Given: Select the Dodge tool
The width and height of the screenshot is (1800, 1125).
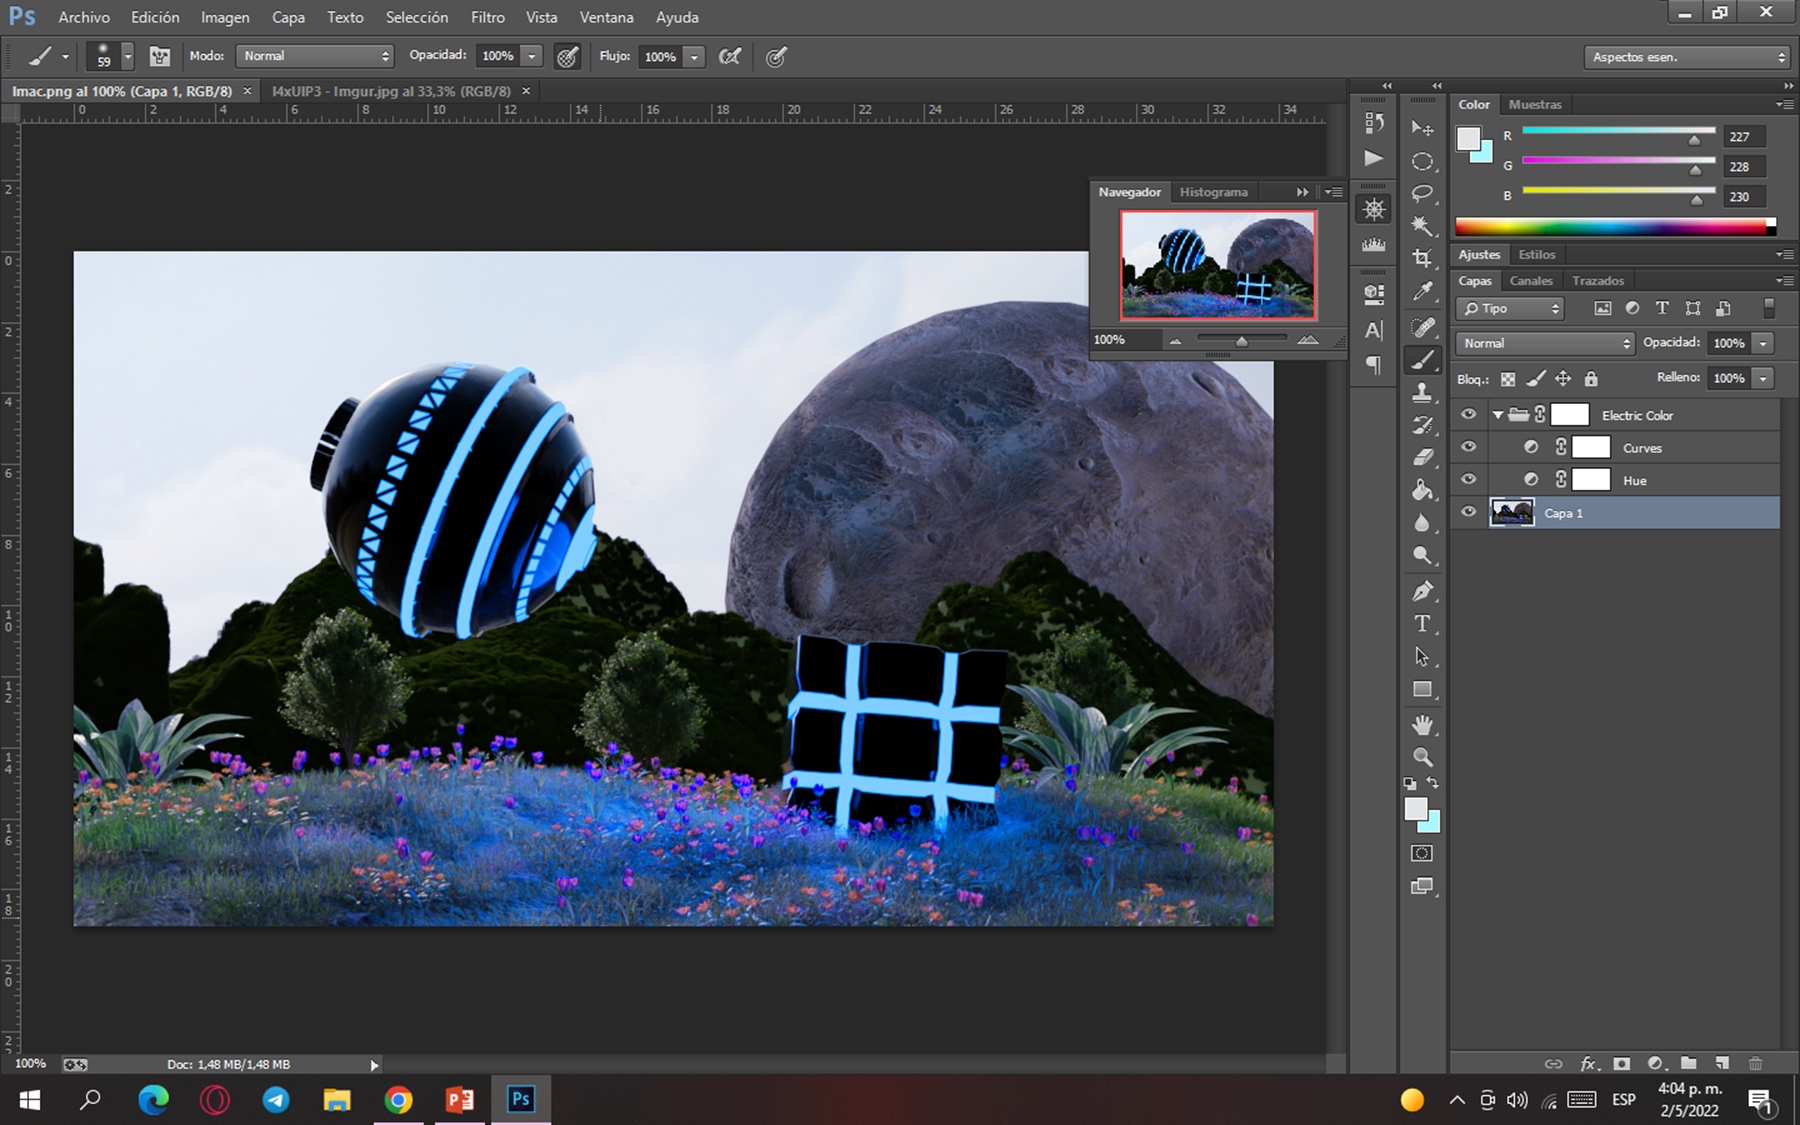Looking at the screenshot, I should click(1422, 556).
